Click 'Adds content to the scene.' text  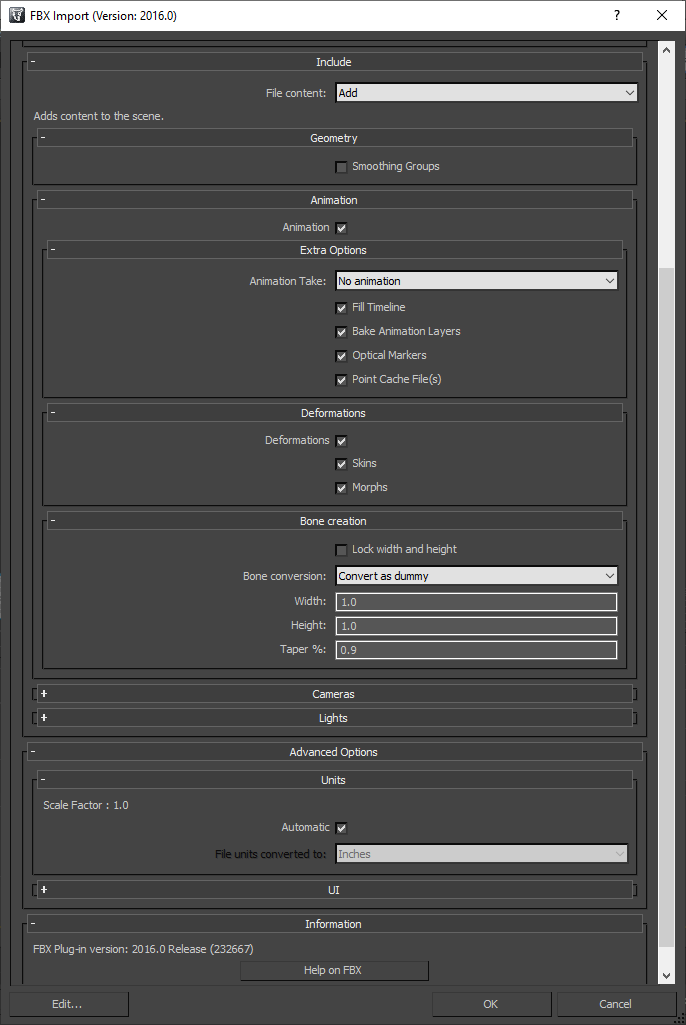tap(99, 116)
